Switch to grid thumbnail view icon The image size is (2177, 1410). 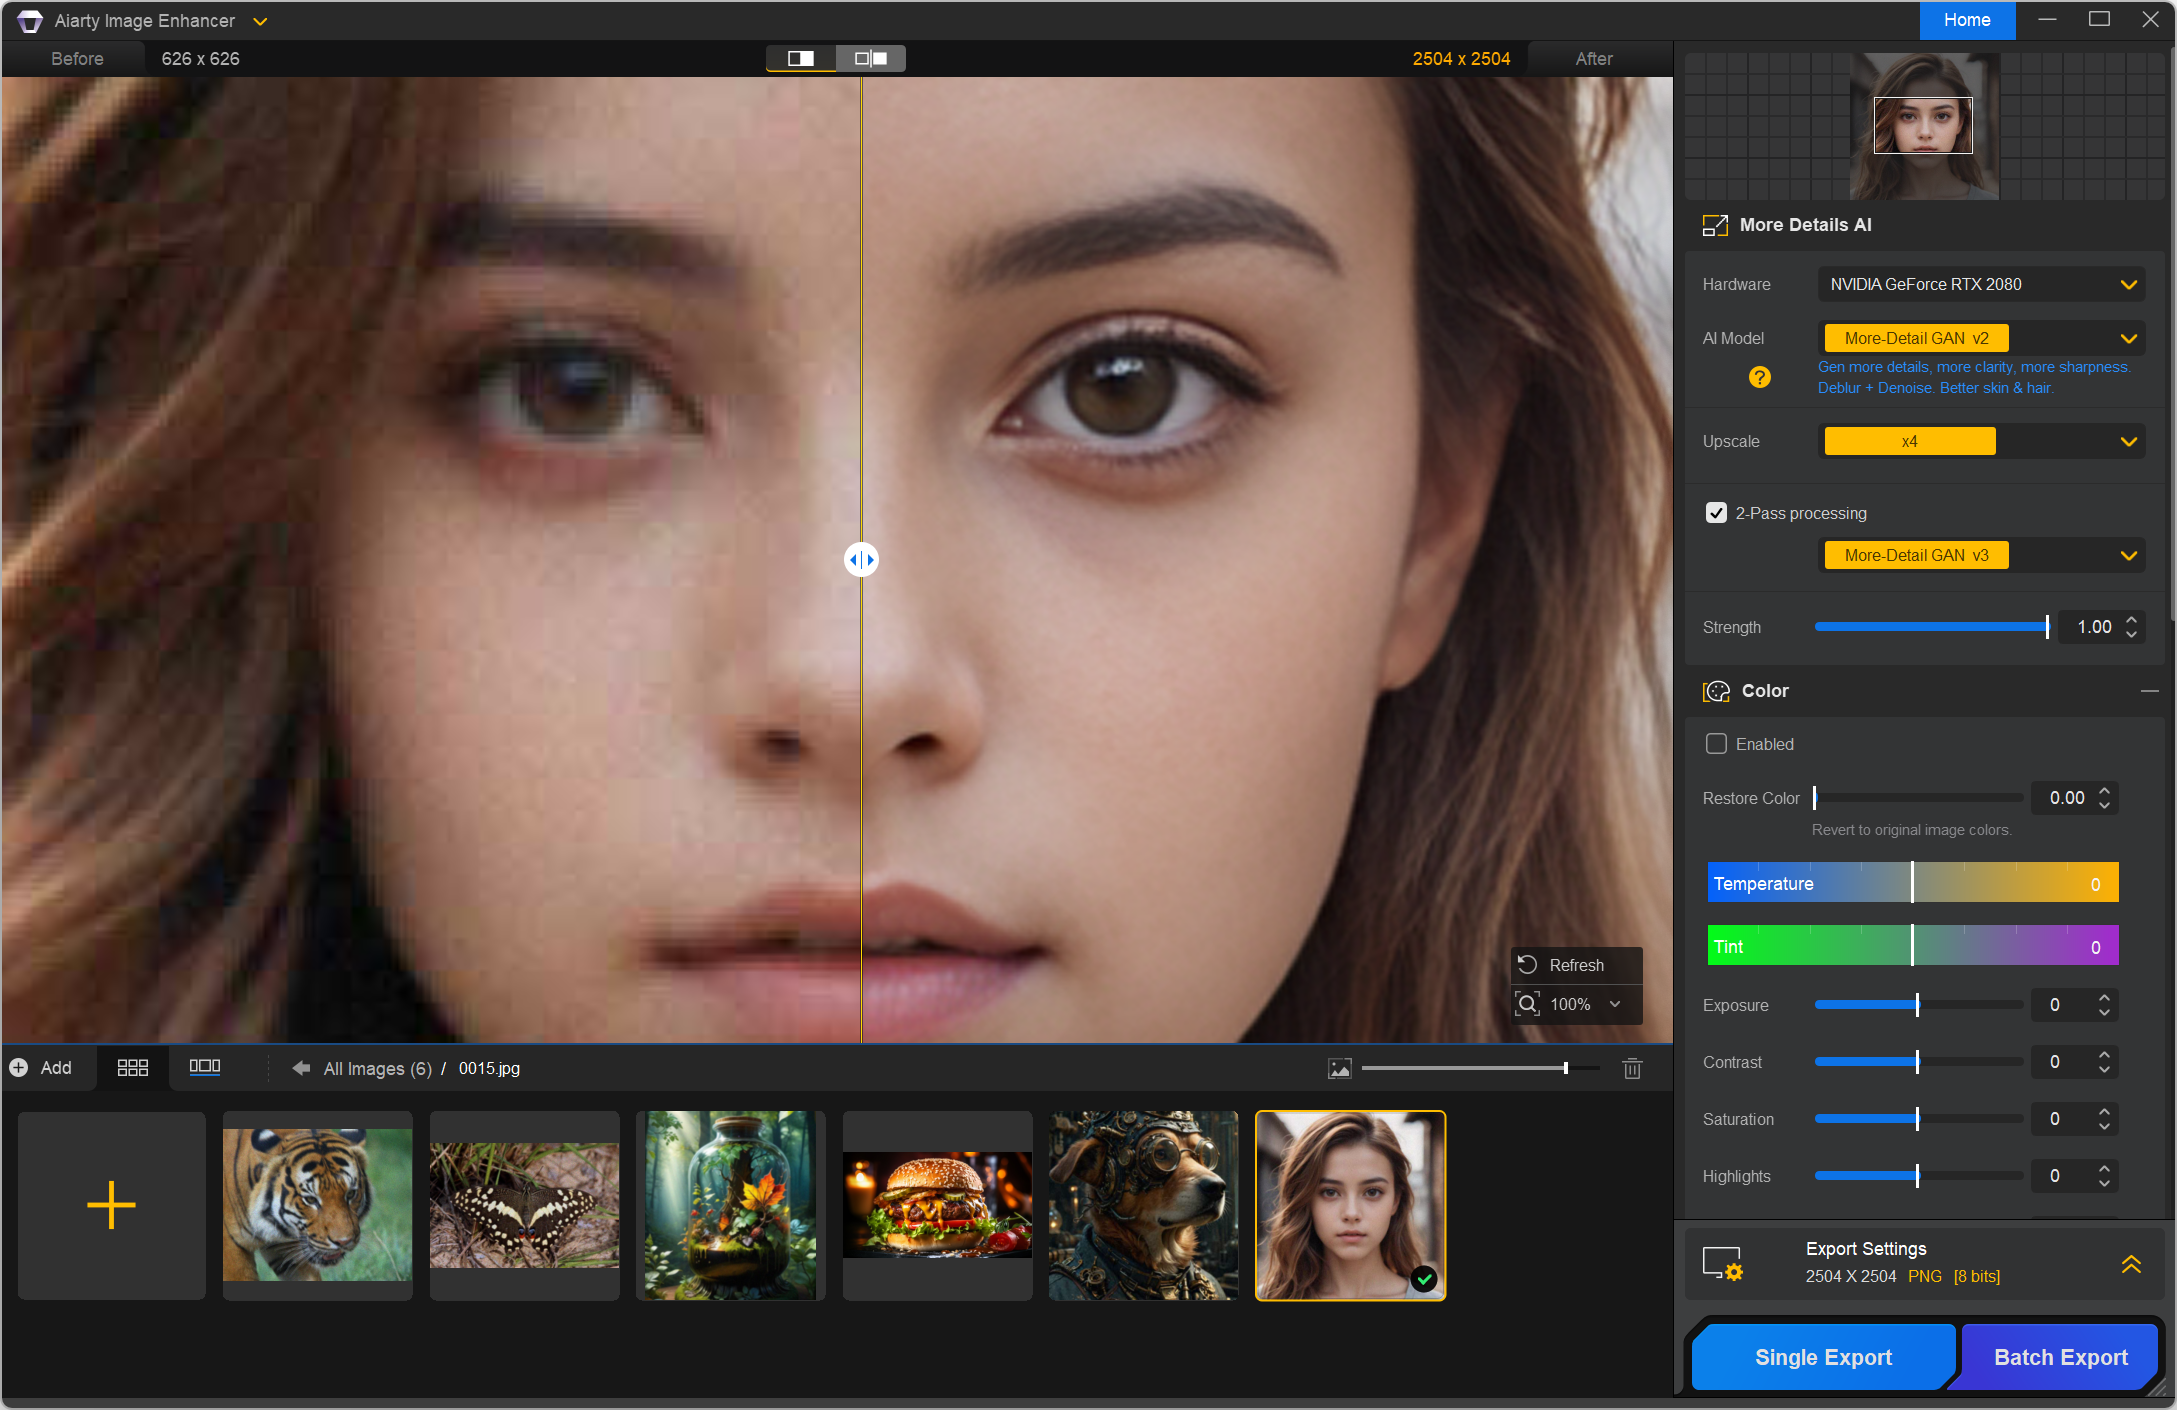point(133,1068)
